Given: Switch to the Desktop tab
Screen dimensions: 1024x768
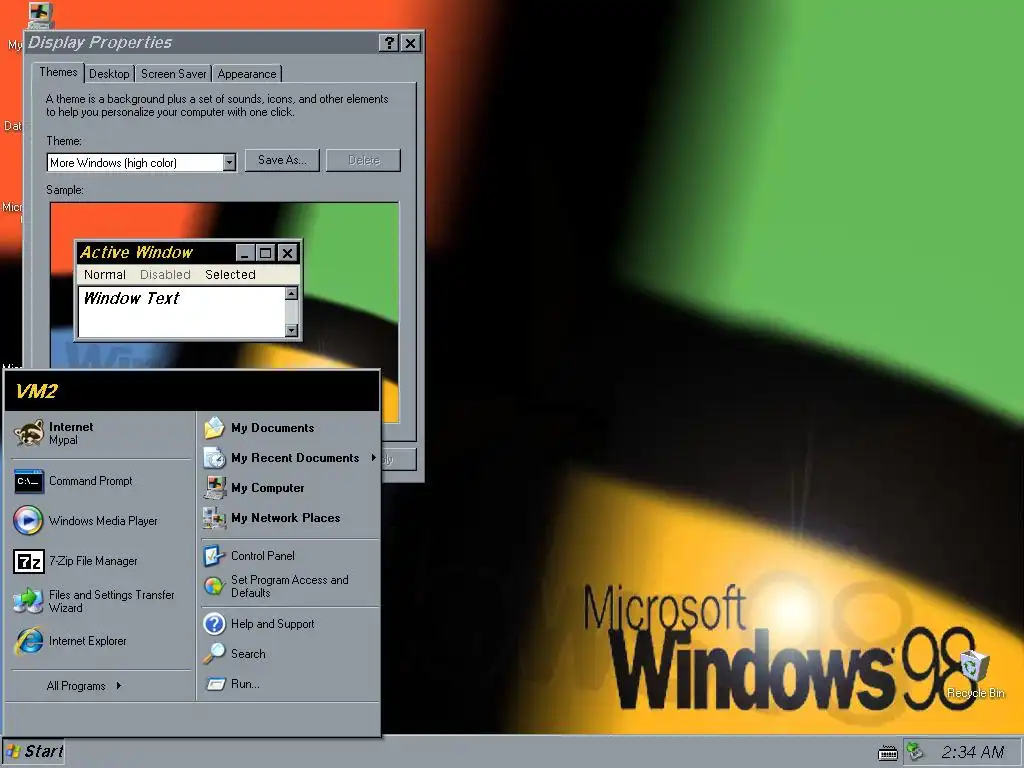Looking at the screenshot, I should pos(109,74).
